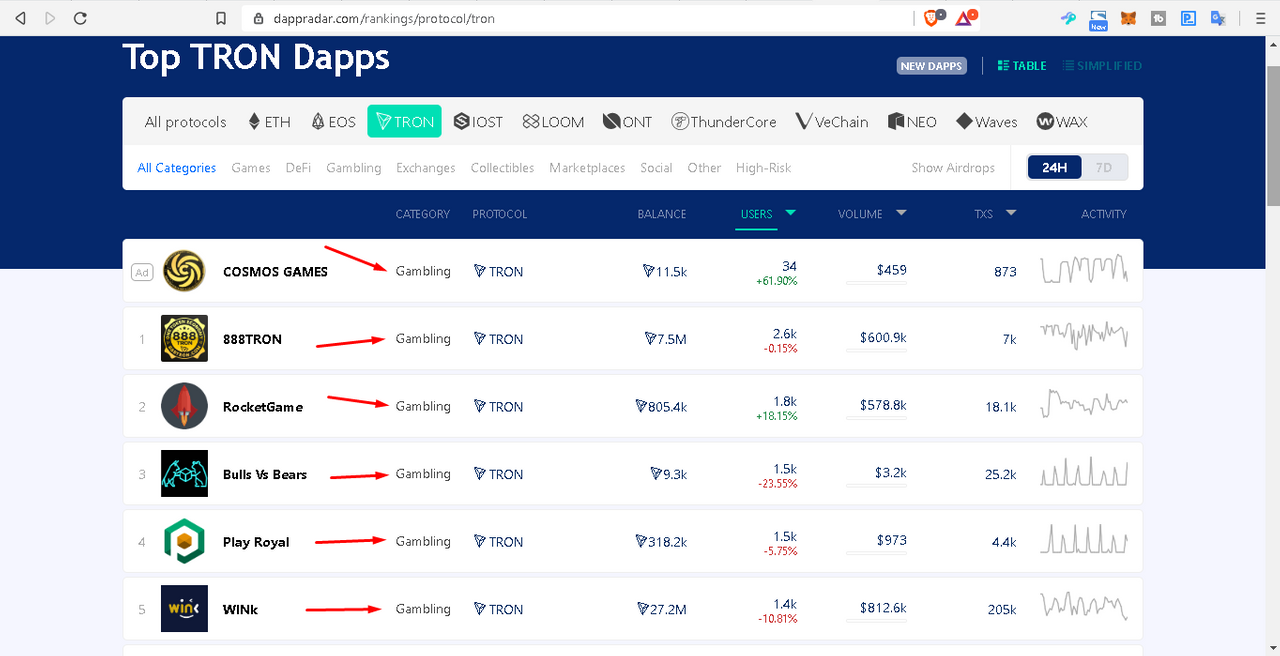1280x656 pixels.
Task: Filter by Social category
Action: pyautogui.click(x=656, y=168)
